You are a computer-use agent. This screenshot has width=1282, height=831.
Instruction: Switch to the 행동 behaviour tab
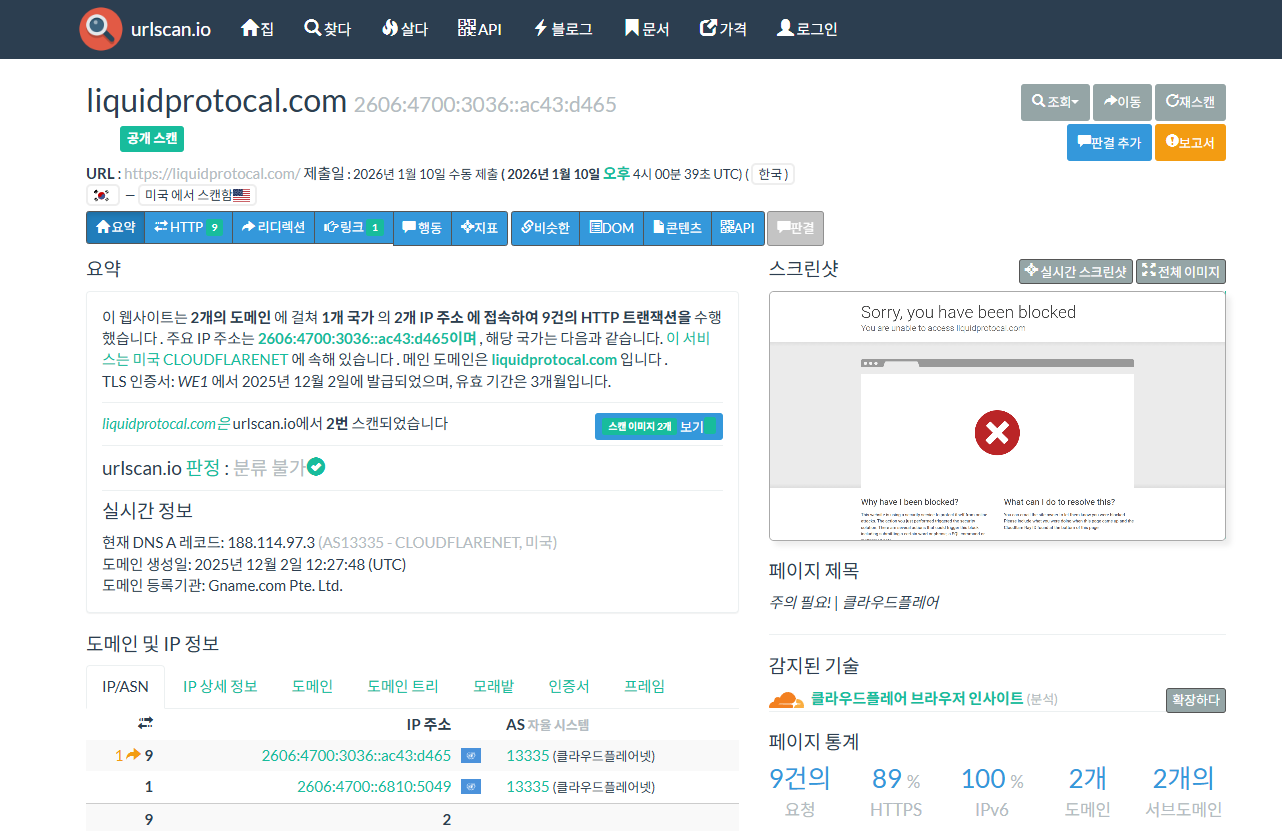(x=422, y=228)
